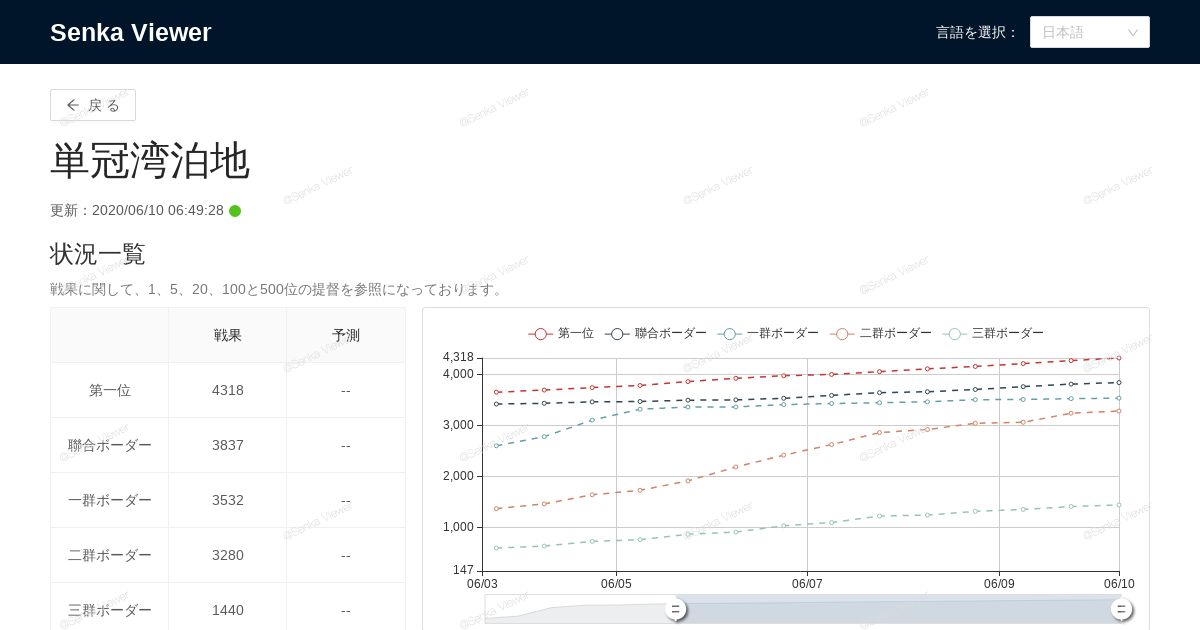Click the right zoom slider handle
1200x630 pixels.
[x=1122, y=609]
